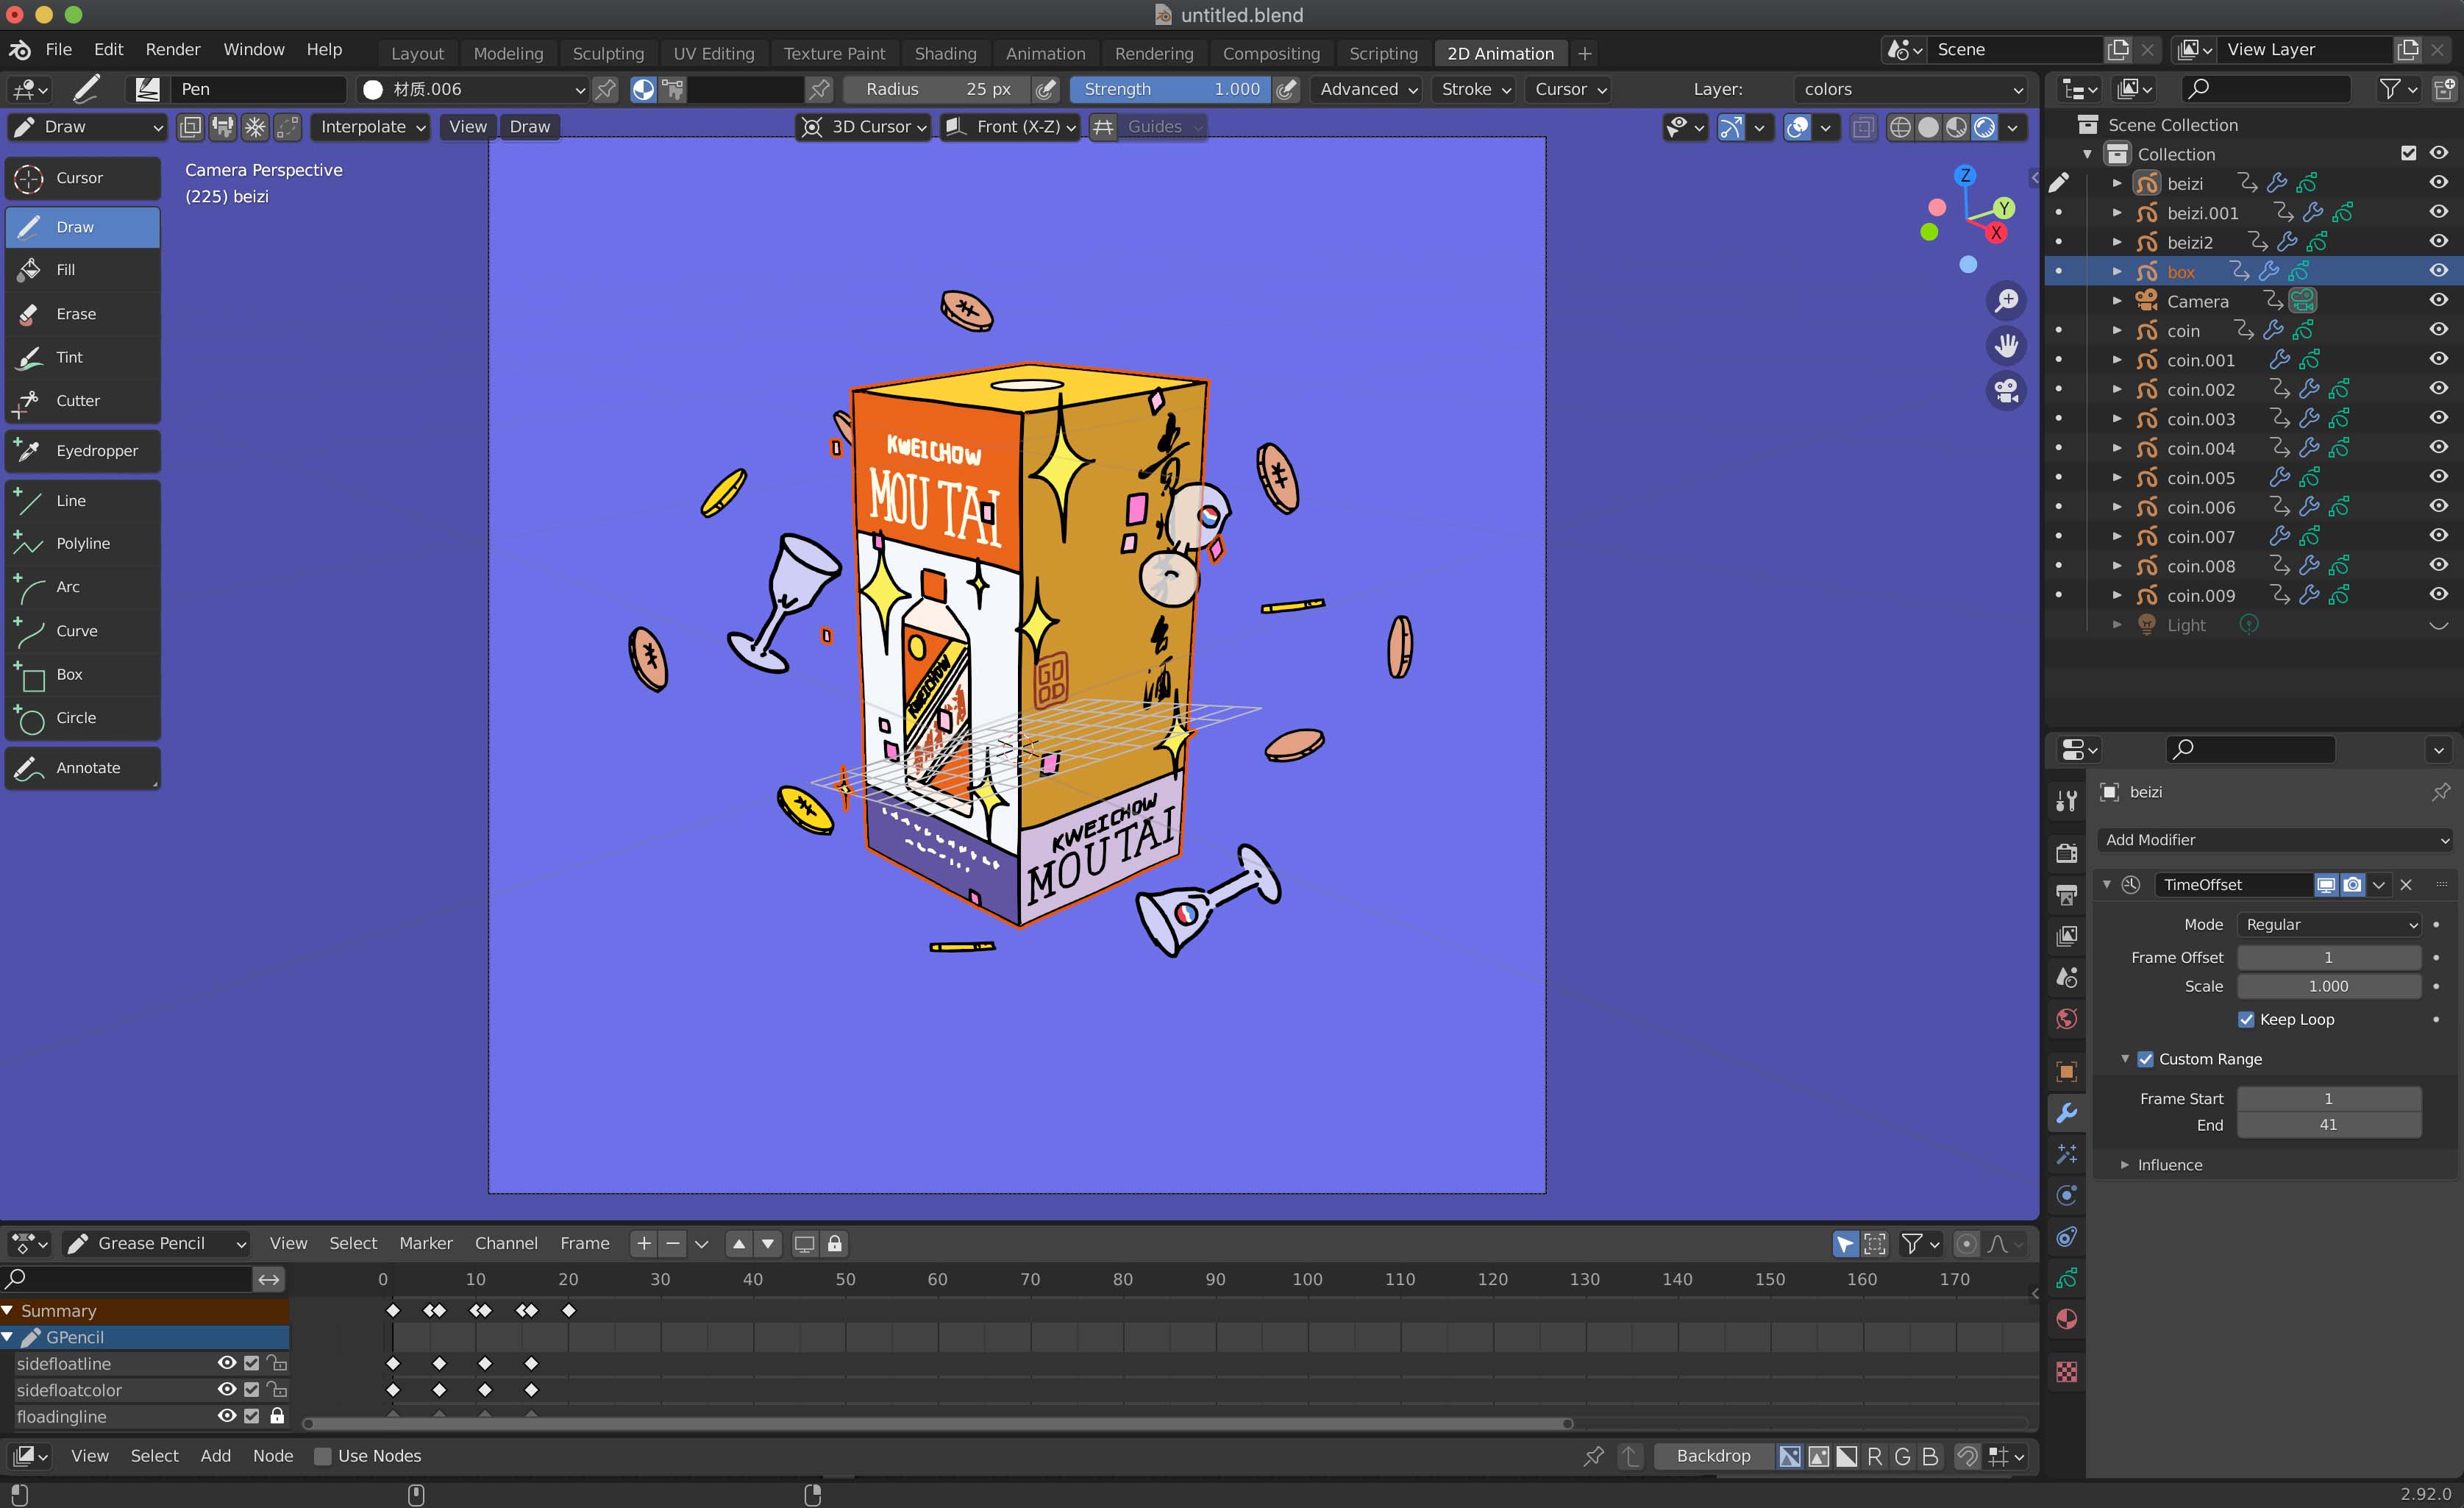Toggle visibility of sidefloatcolor layer
The width and height of the screenshot is (2464, 1508).
(227, 1390)
